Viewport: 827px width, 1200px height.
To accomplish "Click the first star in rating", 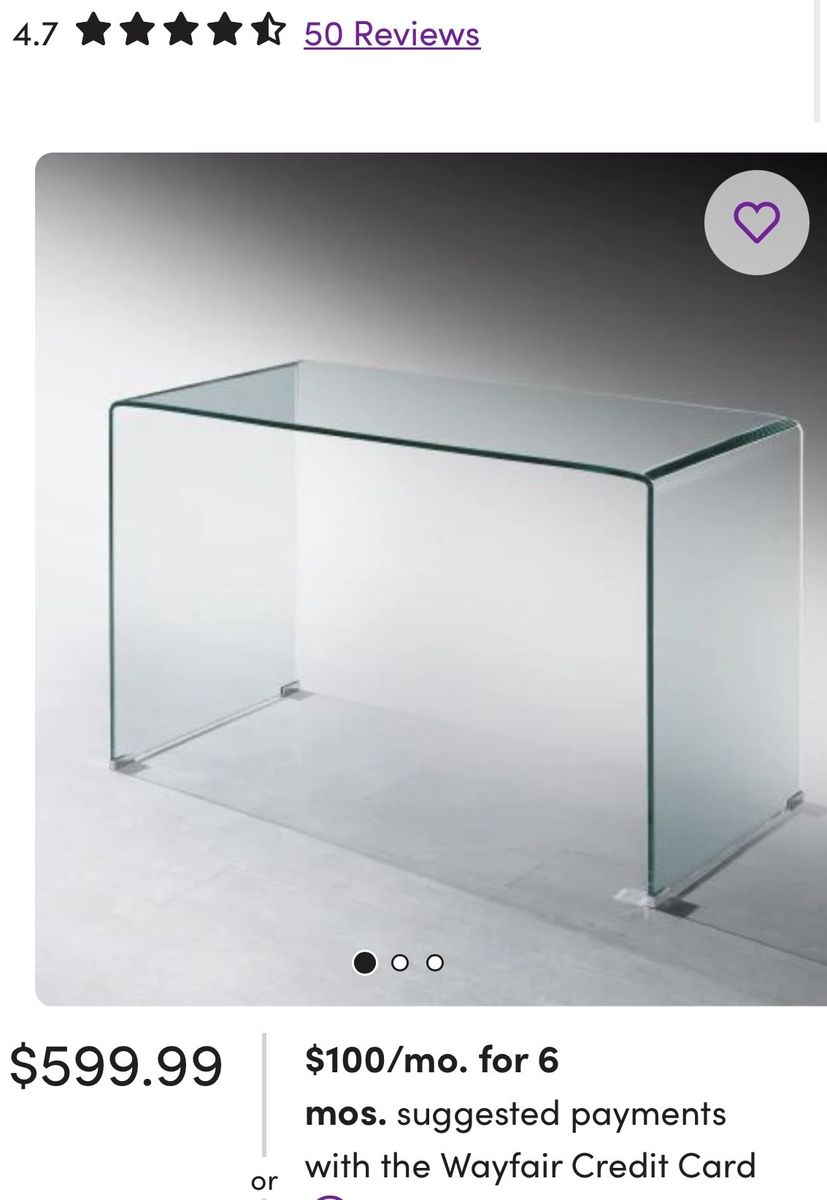I will point(94,32).
